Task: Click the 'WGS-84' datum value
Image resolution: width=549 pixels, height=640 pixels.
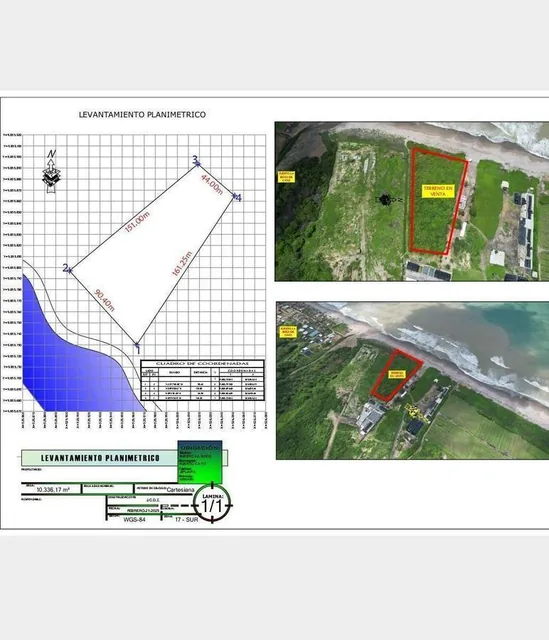Action: coord(134,520)
